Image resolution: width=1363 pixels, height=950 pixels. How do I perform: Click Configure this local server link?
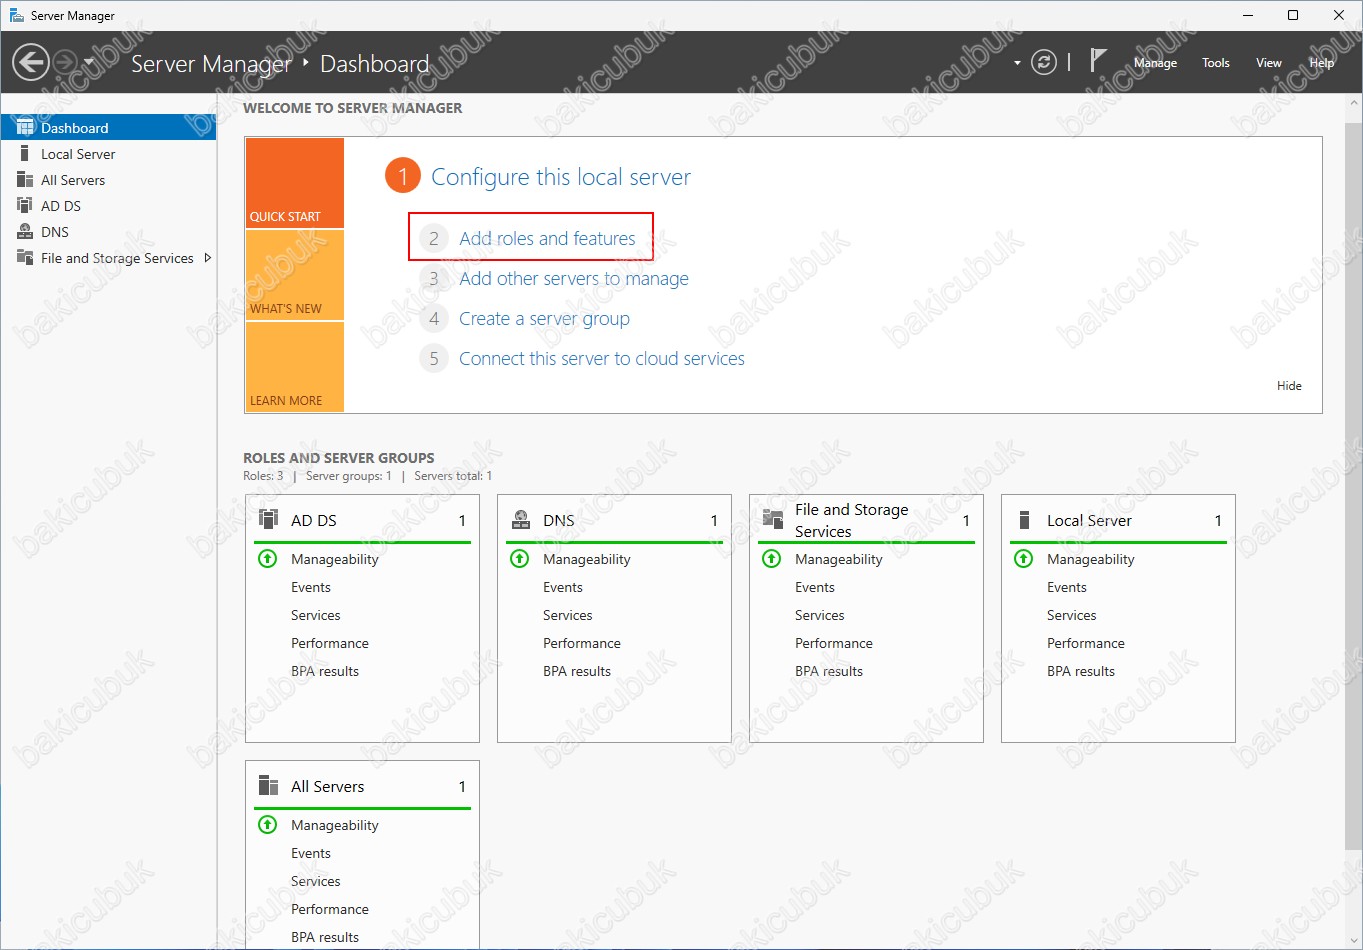tap(561, 177)
